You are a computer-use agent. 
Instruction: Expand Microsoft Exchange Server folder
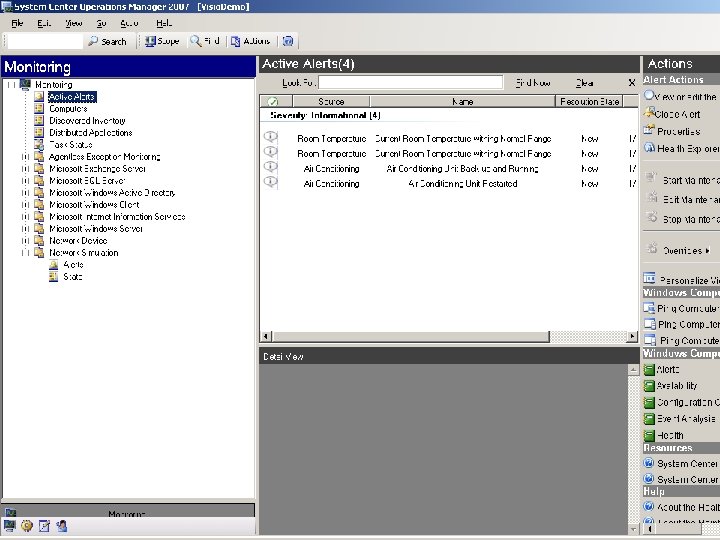tap(25, 169)
